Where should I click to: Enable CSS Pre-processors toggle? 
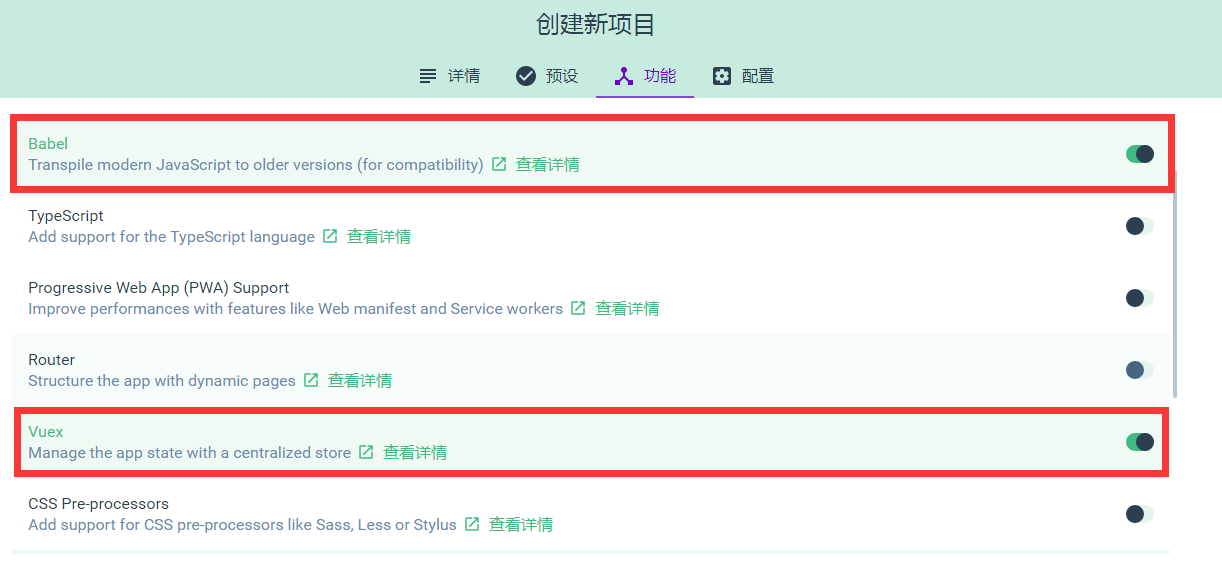tap(1139, 514)
